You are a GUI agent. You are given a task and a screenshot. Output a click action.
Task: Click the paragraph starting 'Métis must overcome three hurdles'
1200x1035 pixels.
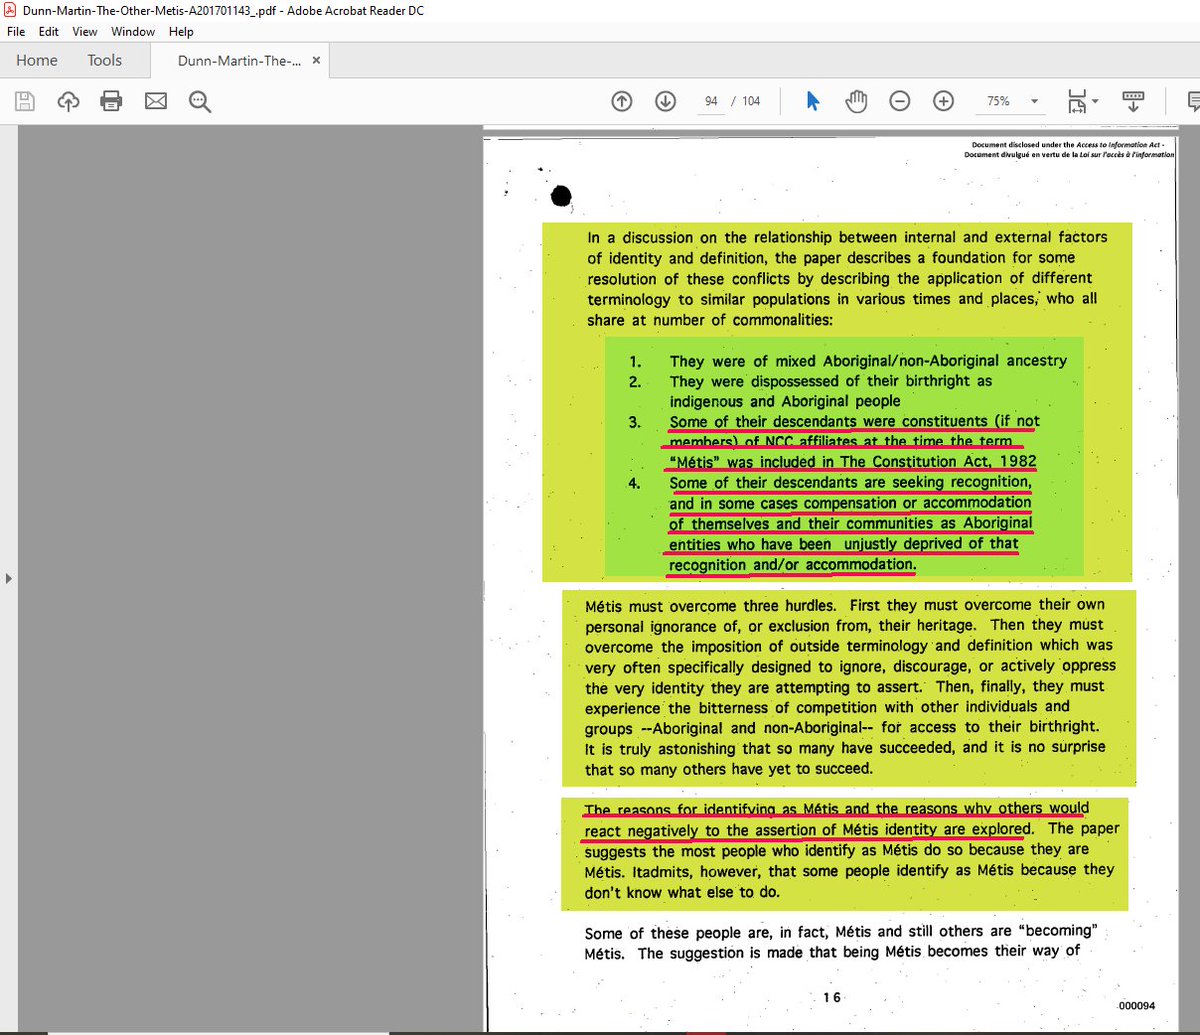pyautogui.click(x=850, y=687)
